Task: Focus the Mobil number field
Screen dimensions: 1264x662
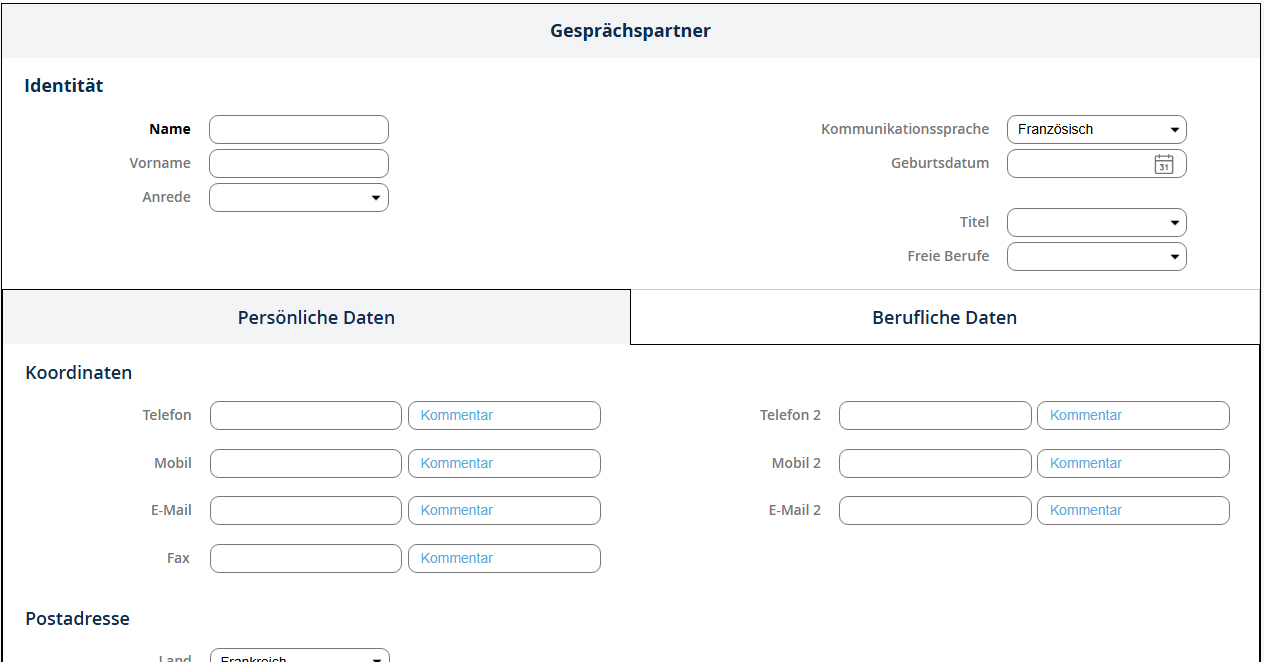Action: (x=305, y=464)
